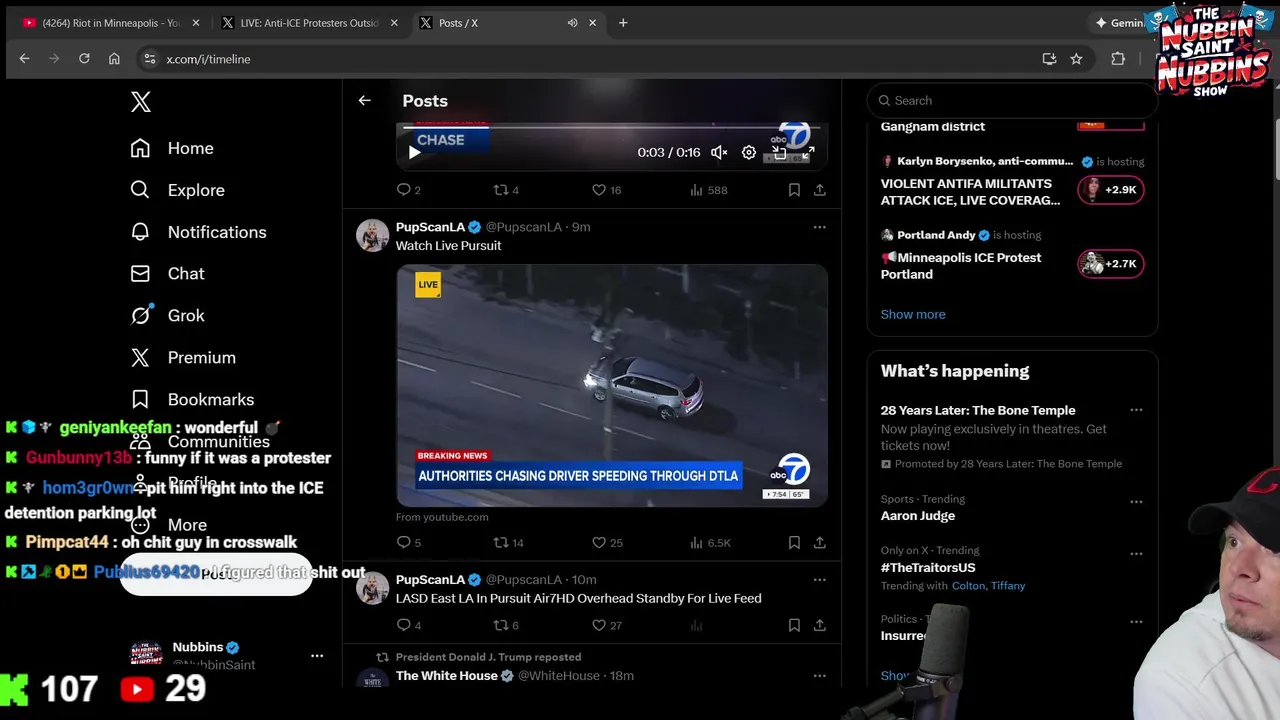Bookmark this page with the star icon
Image resolution: width=1280 pixels, height=720 pixels.
(x=1076, y=59)
